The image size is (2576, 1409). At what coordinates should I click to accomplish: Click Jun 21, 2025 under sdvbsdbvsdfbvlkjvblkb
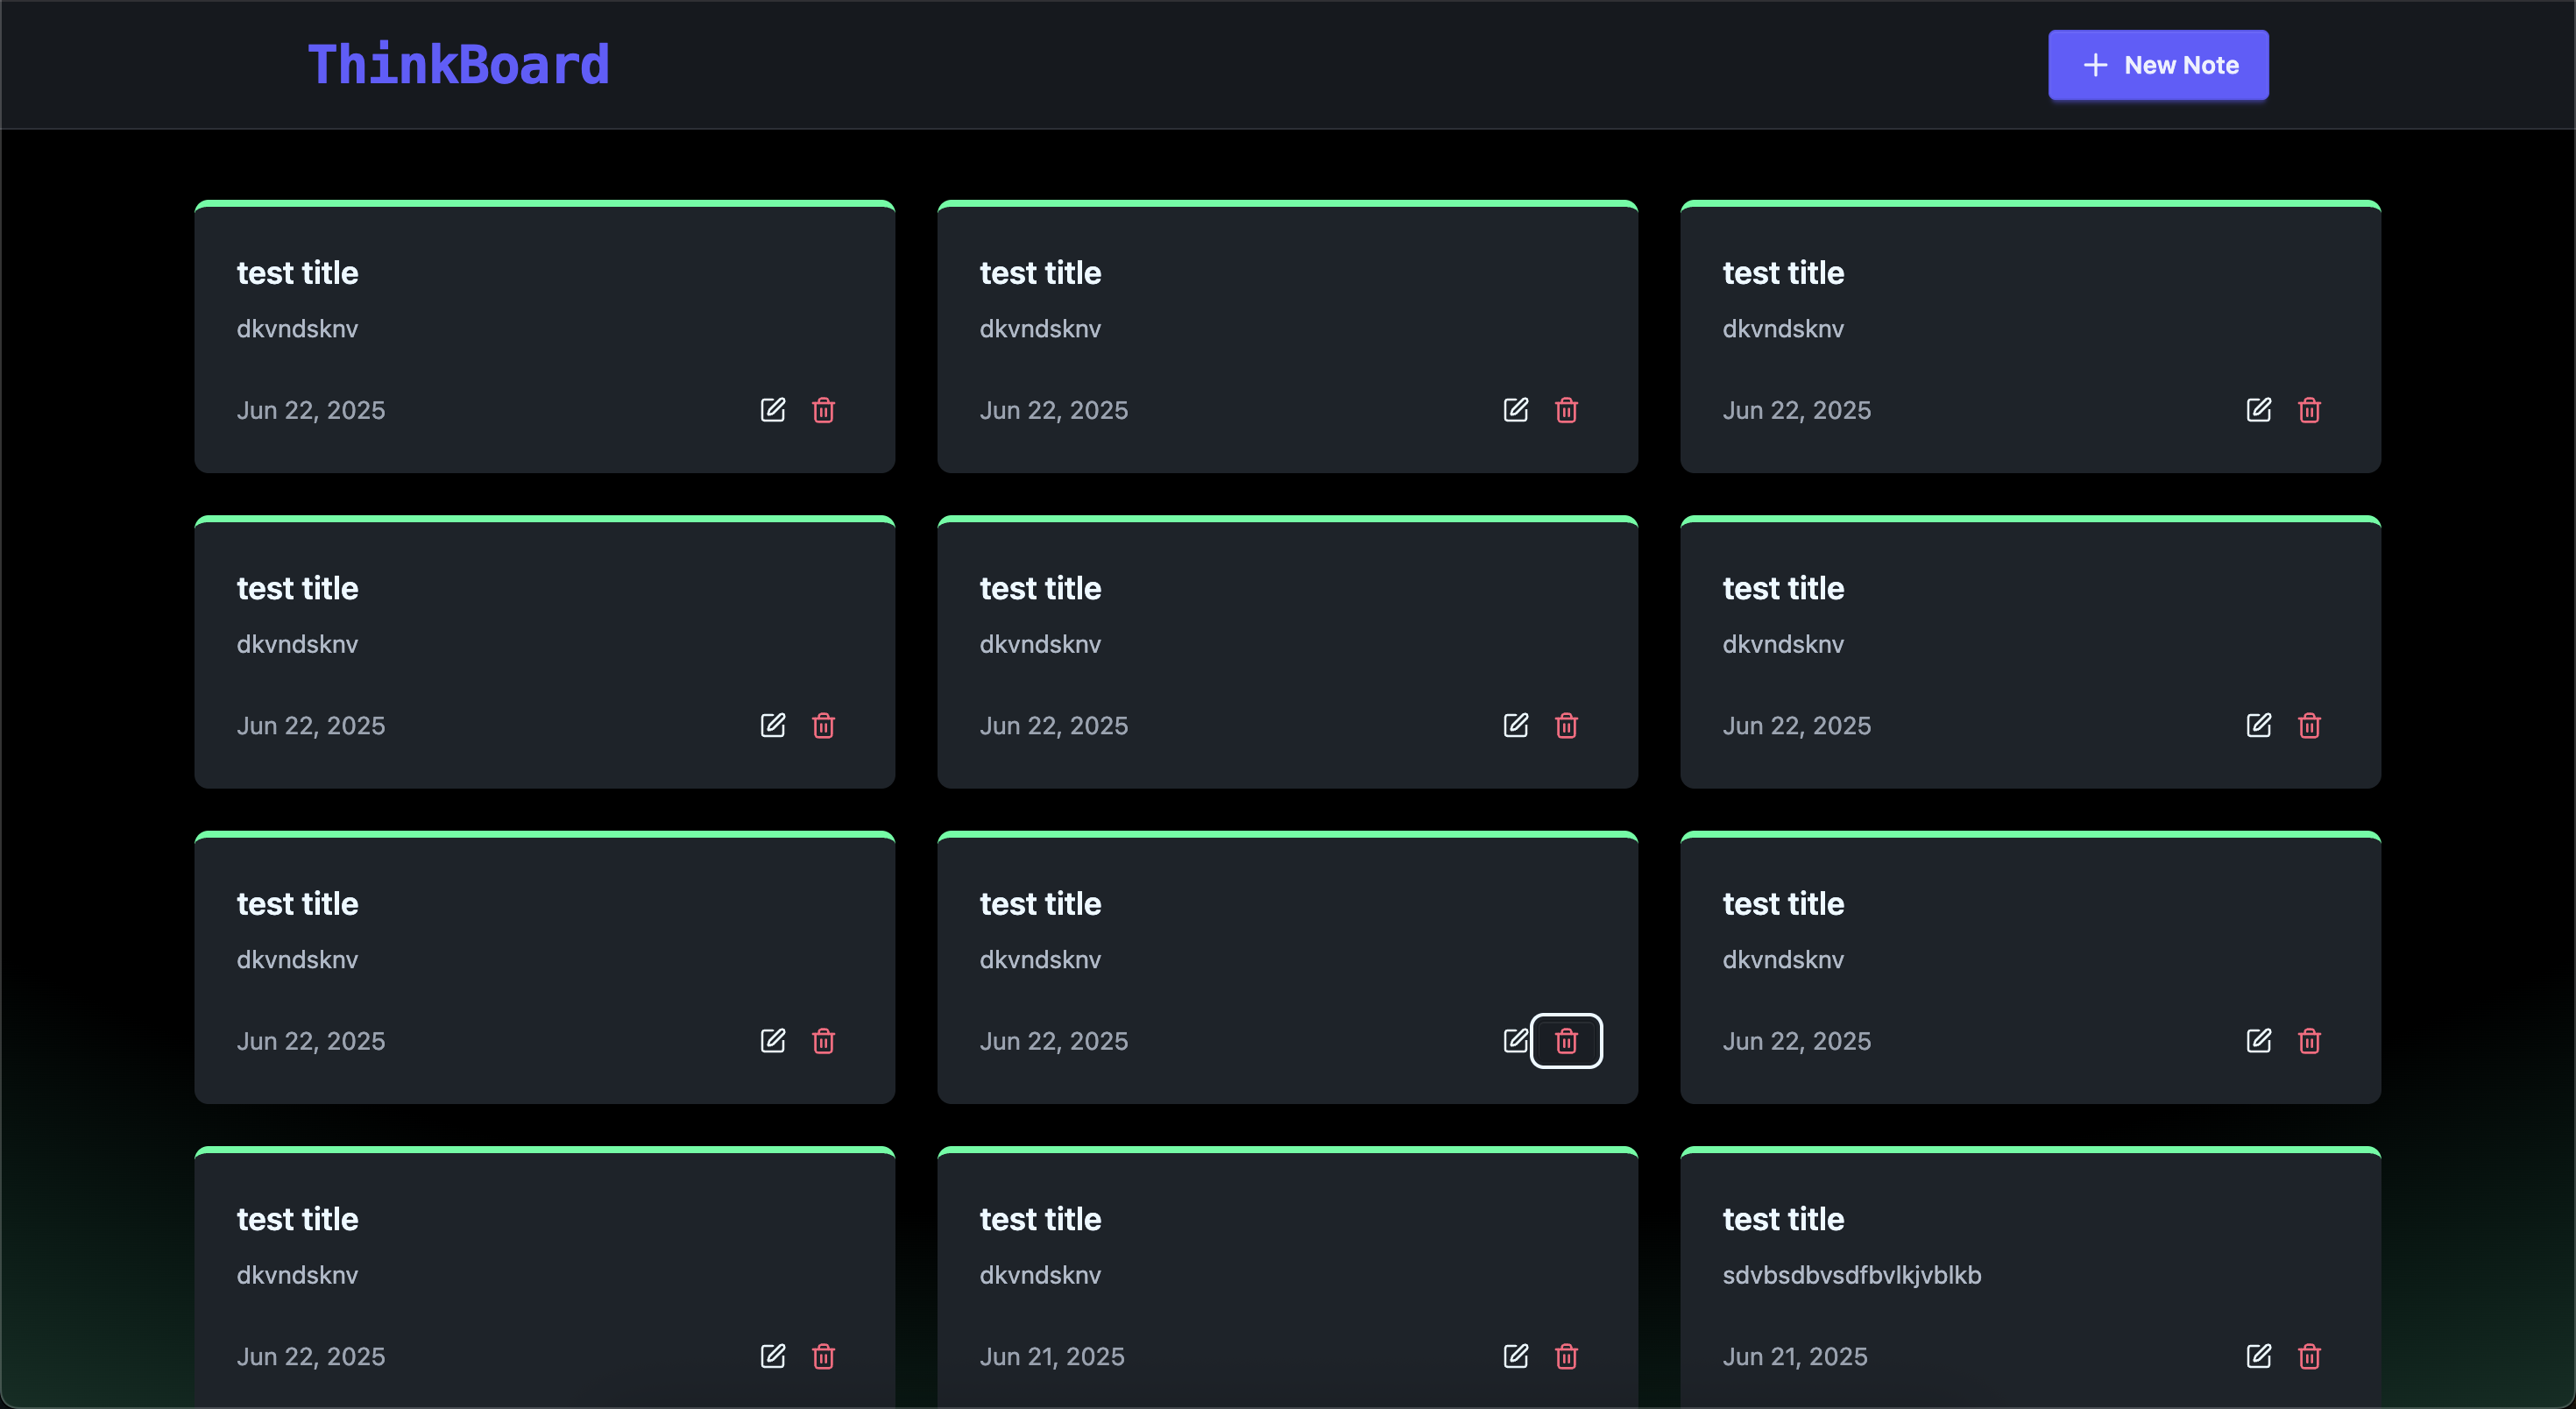[1795, 1356]
